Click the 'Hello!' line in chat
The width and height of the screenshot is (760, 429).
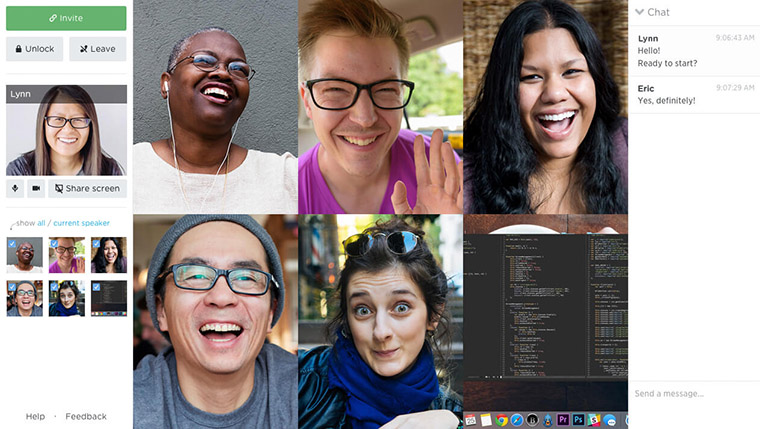click(649, 50)
